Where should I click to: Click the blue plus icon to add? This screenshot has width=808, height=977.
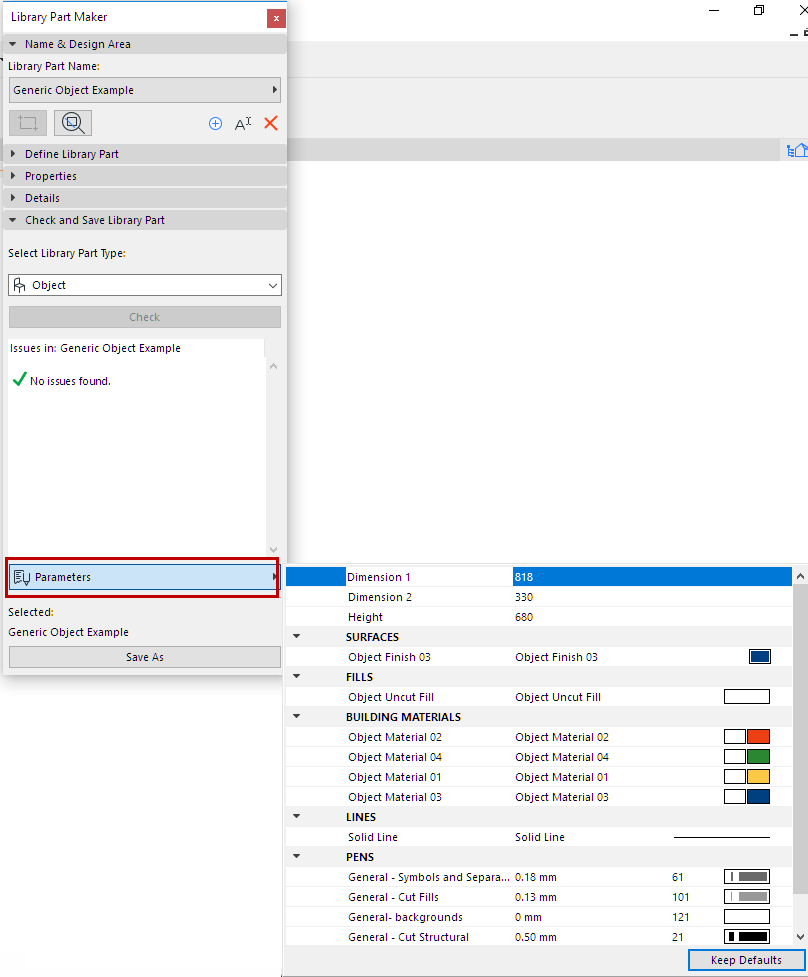click(x=215, y=123)
